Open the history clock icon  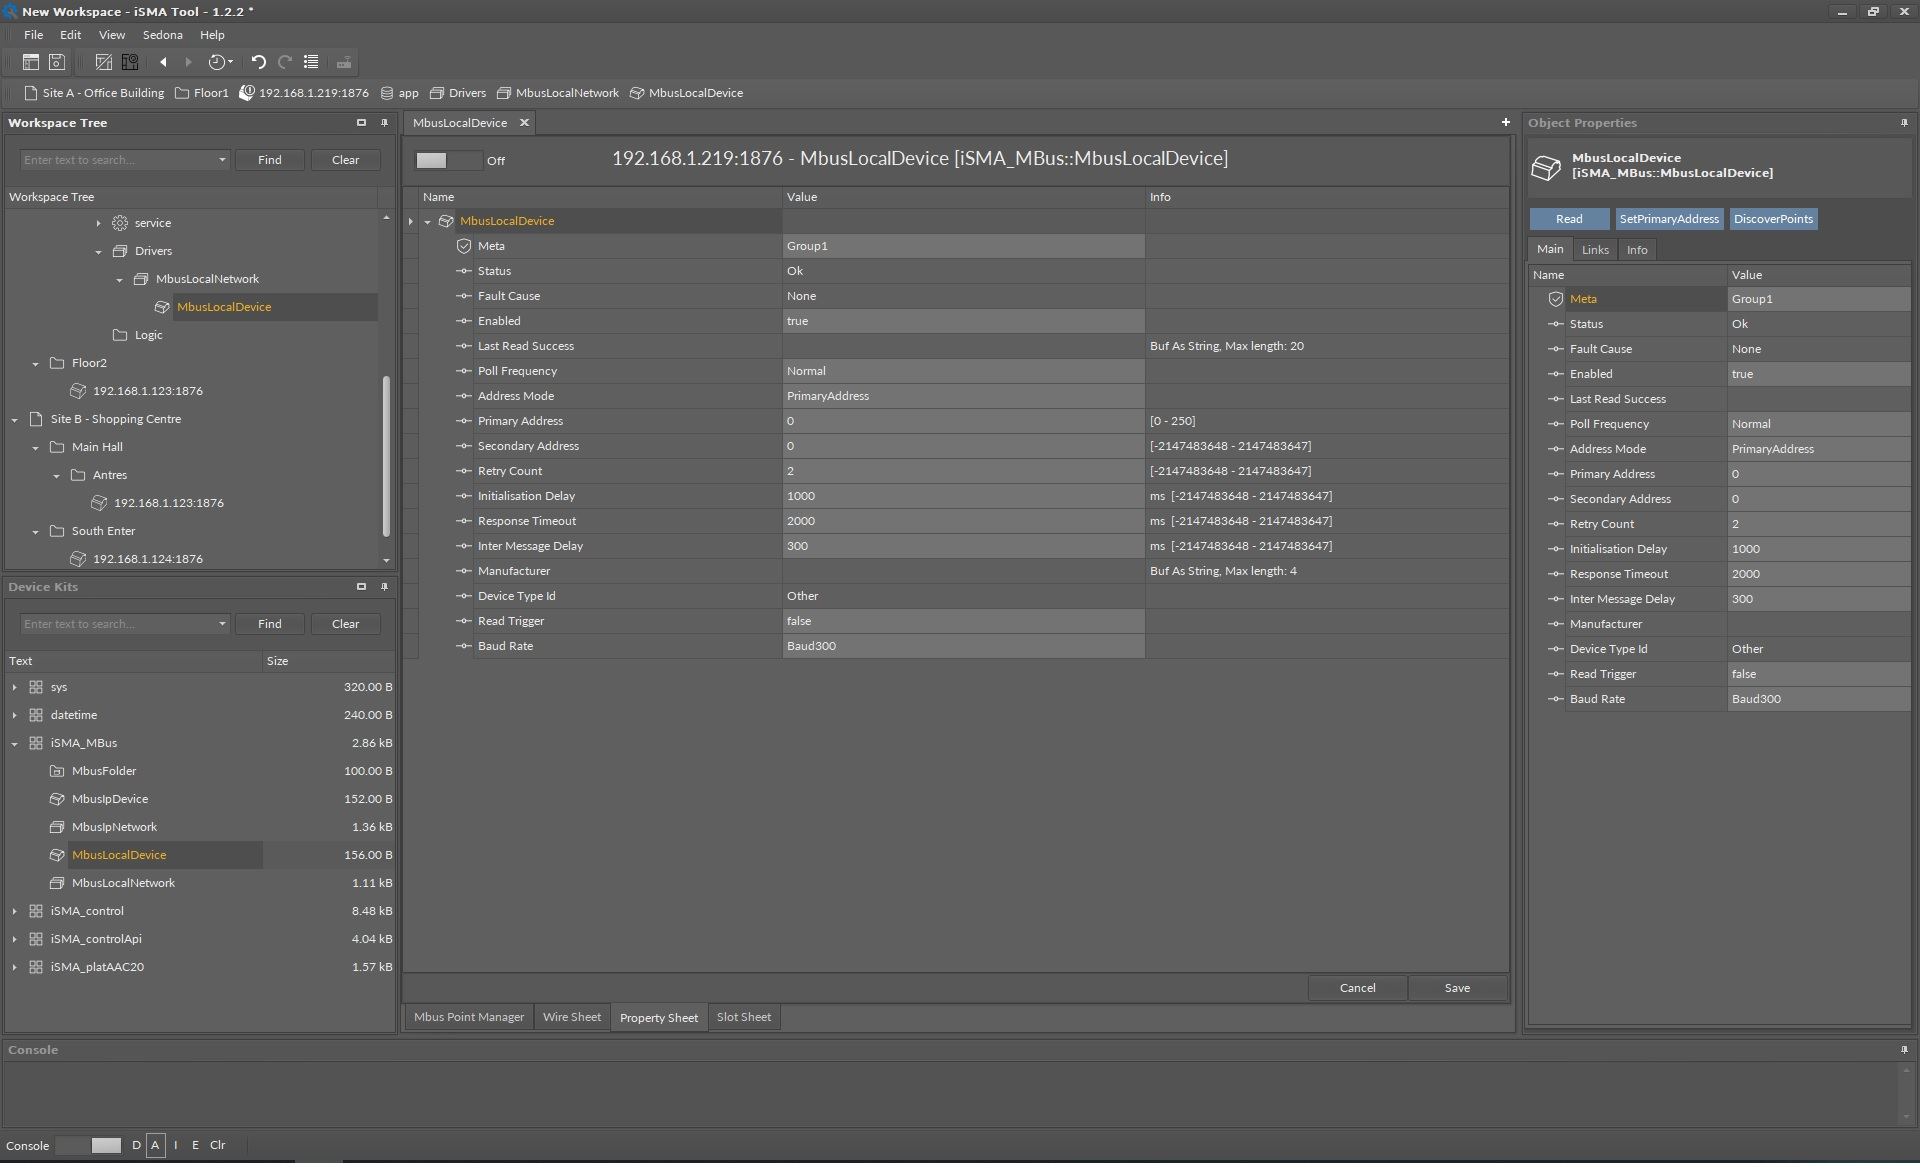click(x=219, y=62)
